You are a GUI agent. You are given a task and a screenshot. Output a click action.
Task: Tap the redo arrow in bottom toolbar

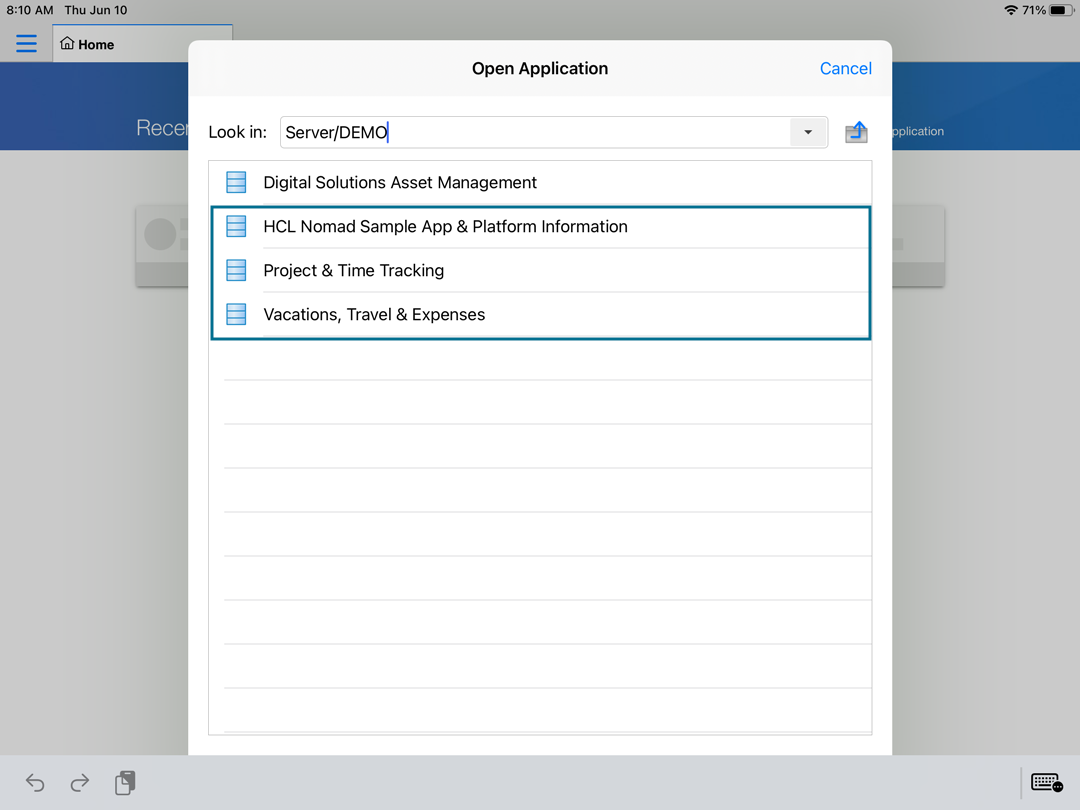tap(80, 782)
